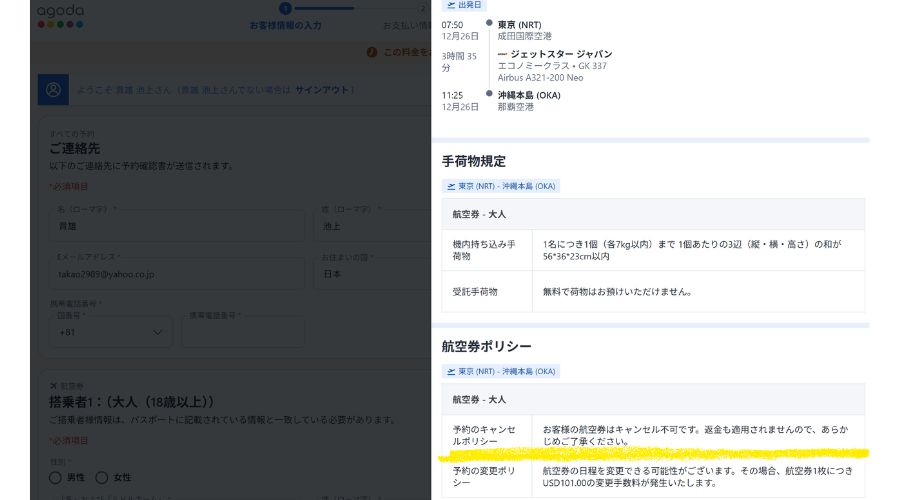Select the 男性 radio button
Image resolution: width=900 pixels, height=500 pixels.
55,478
